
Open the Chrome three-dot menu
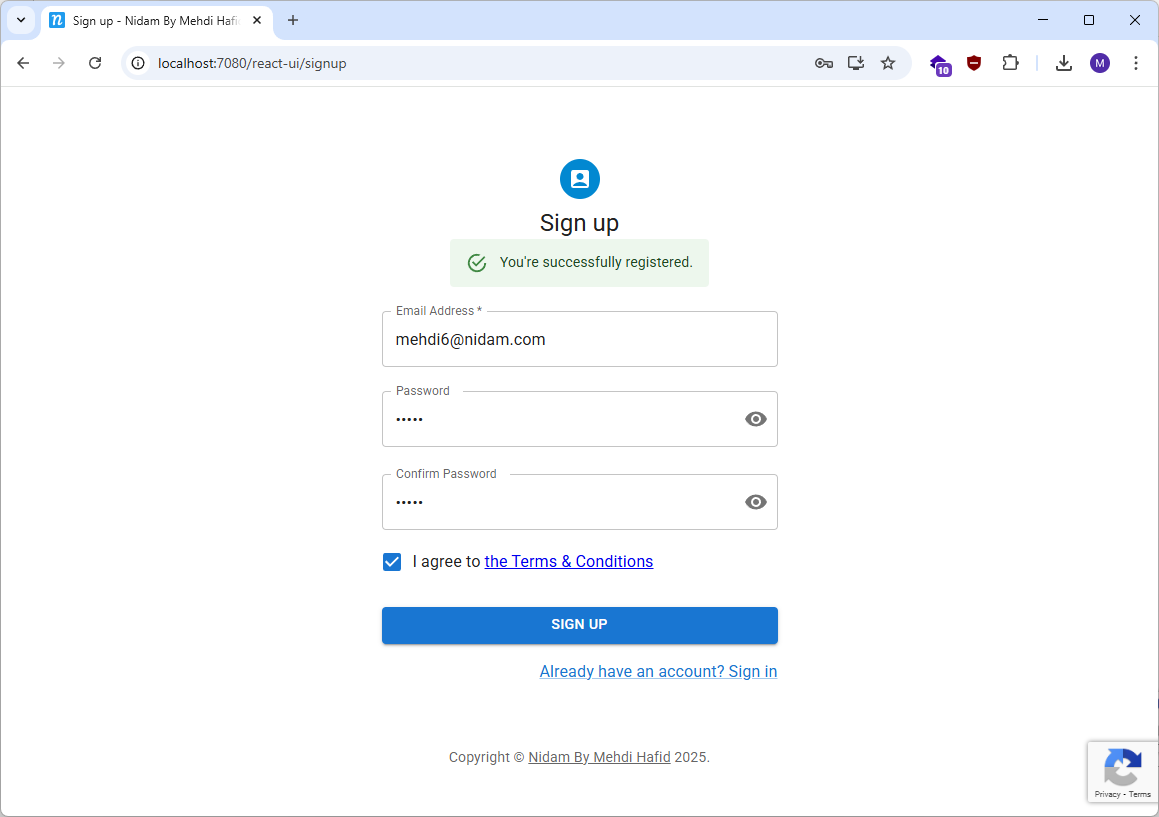pos(1135,63)
